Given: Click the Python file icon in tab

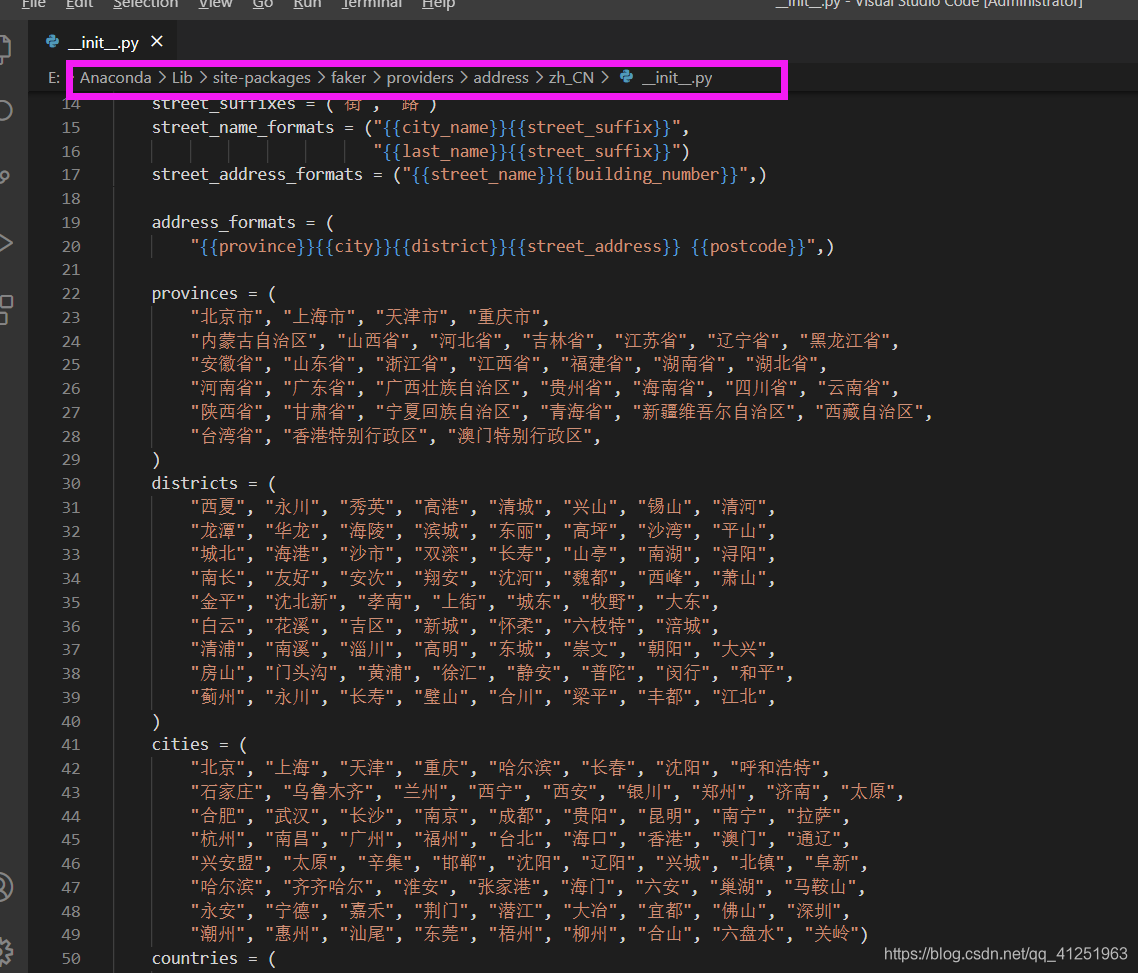Looking at the screenshot, I should click(52, 41).
